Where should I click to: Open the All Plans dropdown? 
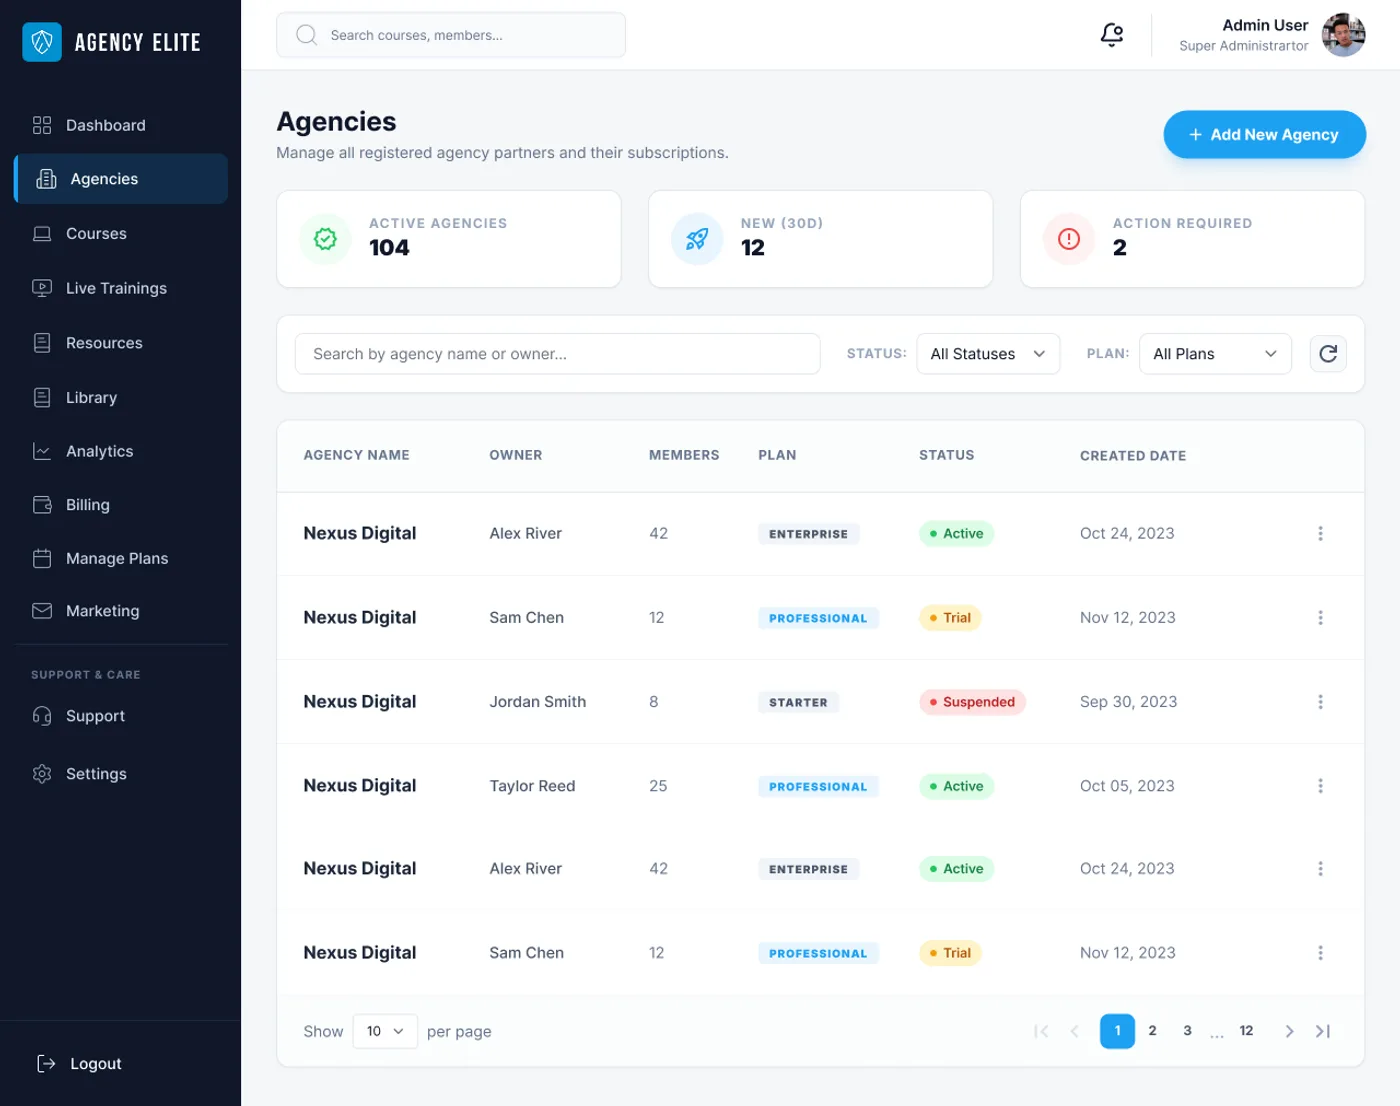pos(1214,353)
